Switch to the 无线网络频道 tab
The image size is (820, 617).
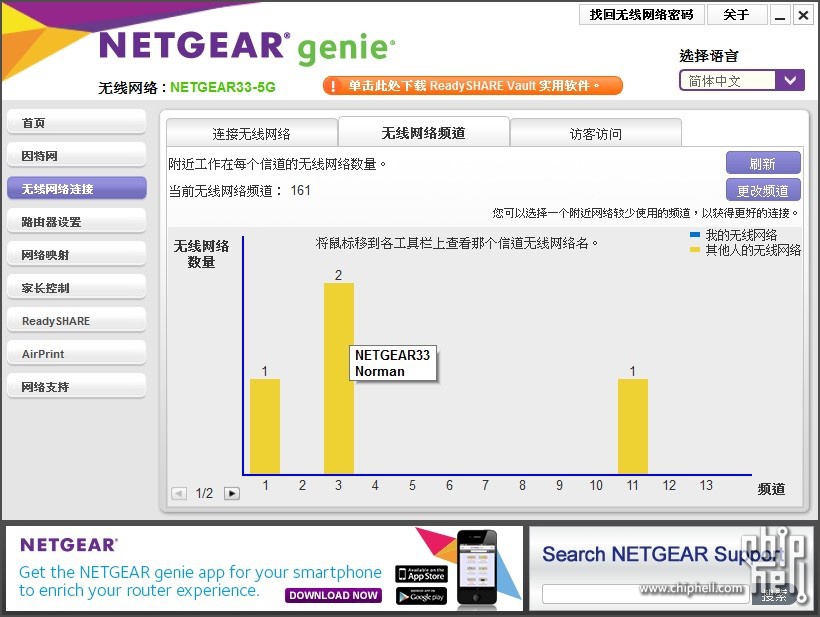(424, 133)
